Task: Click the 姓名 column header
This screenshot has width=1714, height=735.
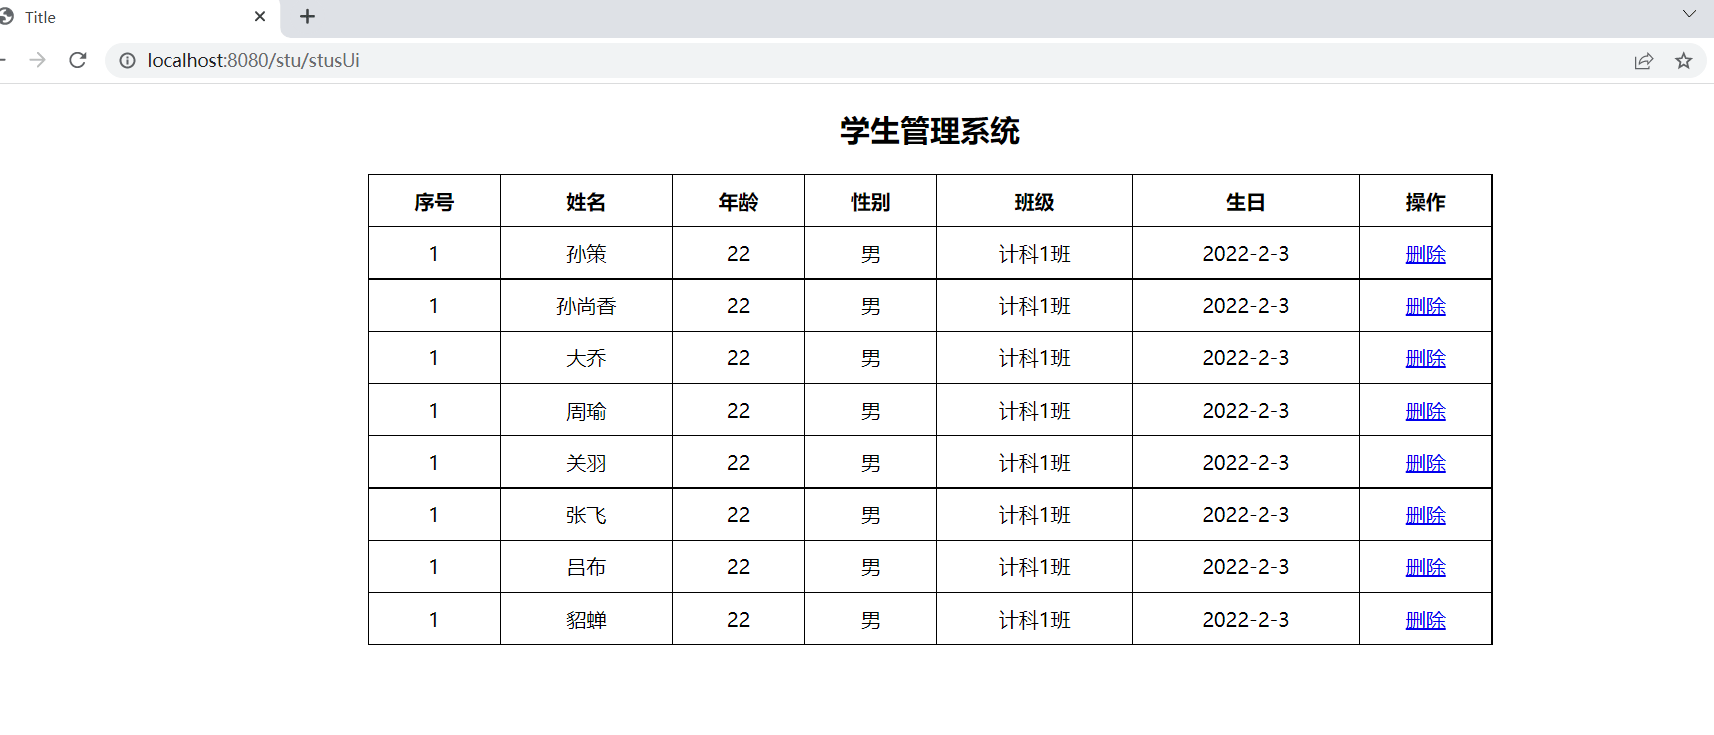Action: [x=586, y=202]
